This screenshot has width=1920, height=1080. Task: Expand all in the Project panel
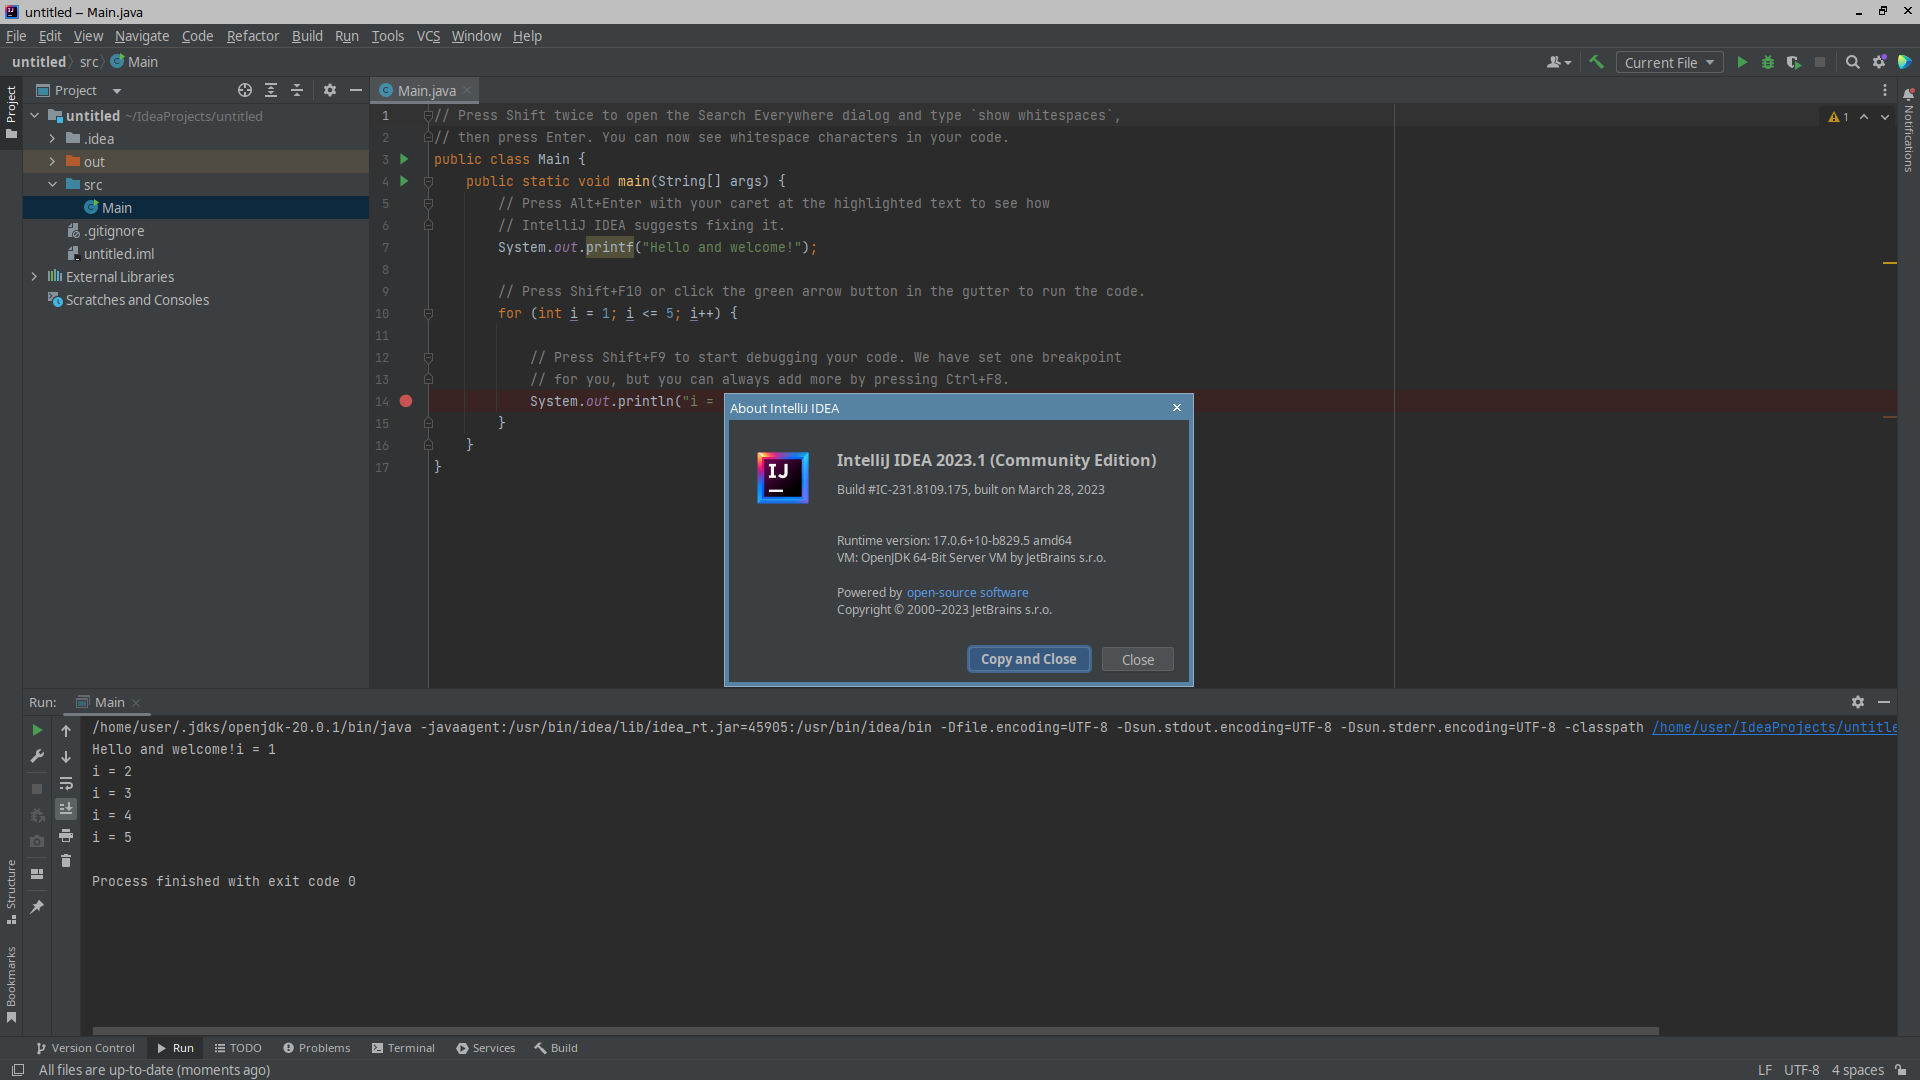click(x=271, y=90)
